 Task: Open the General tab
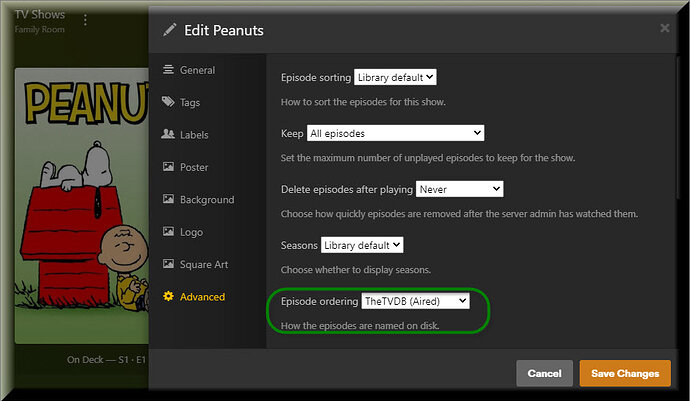point(198,70)
